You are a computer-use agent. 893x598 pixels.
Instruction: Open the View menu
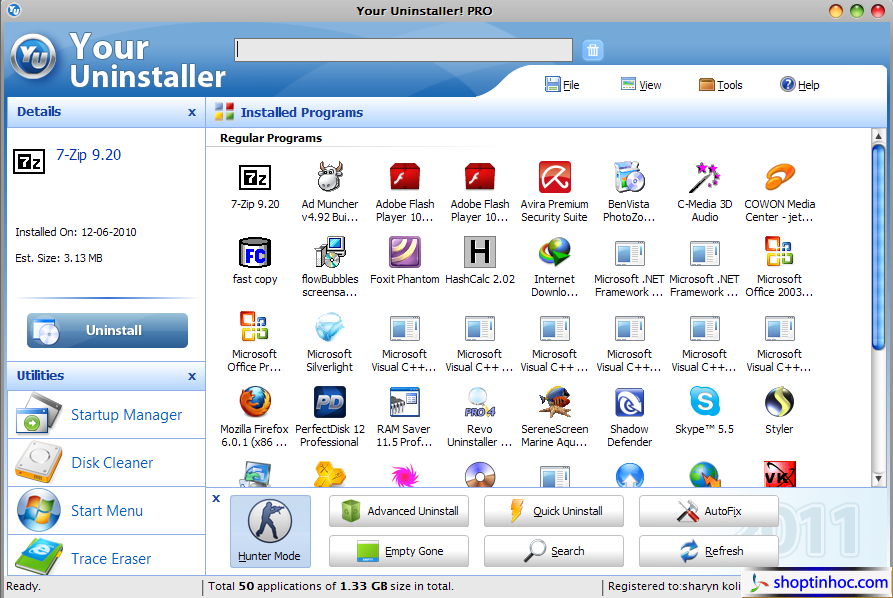coord(641,85)
